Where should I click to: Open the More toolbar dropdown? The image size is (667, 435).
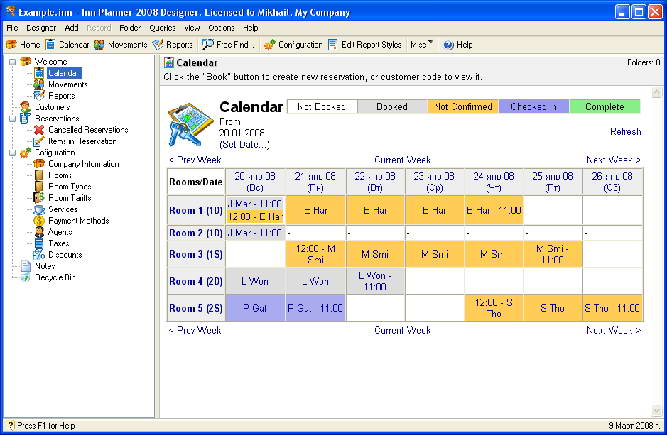tap(421, 45)
